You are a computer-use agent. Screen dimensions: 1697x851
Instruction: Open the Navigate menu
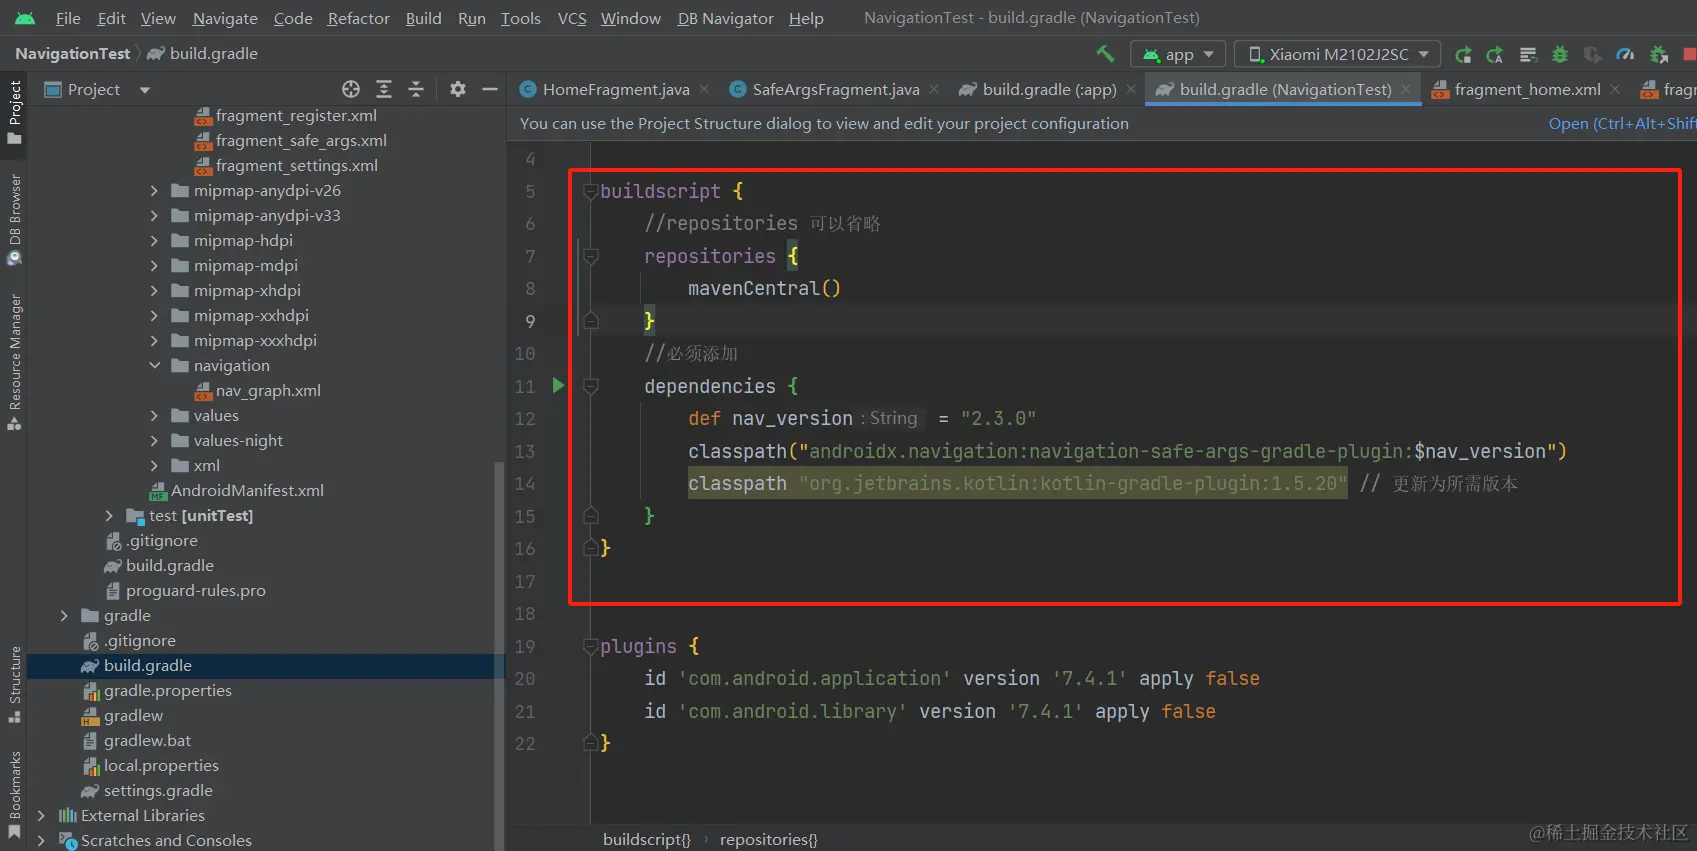point(225,18)
